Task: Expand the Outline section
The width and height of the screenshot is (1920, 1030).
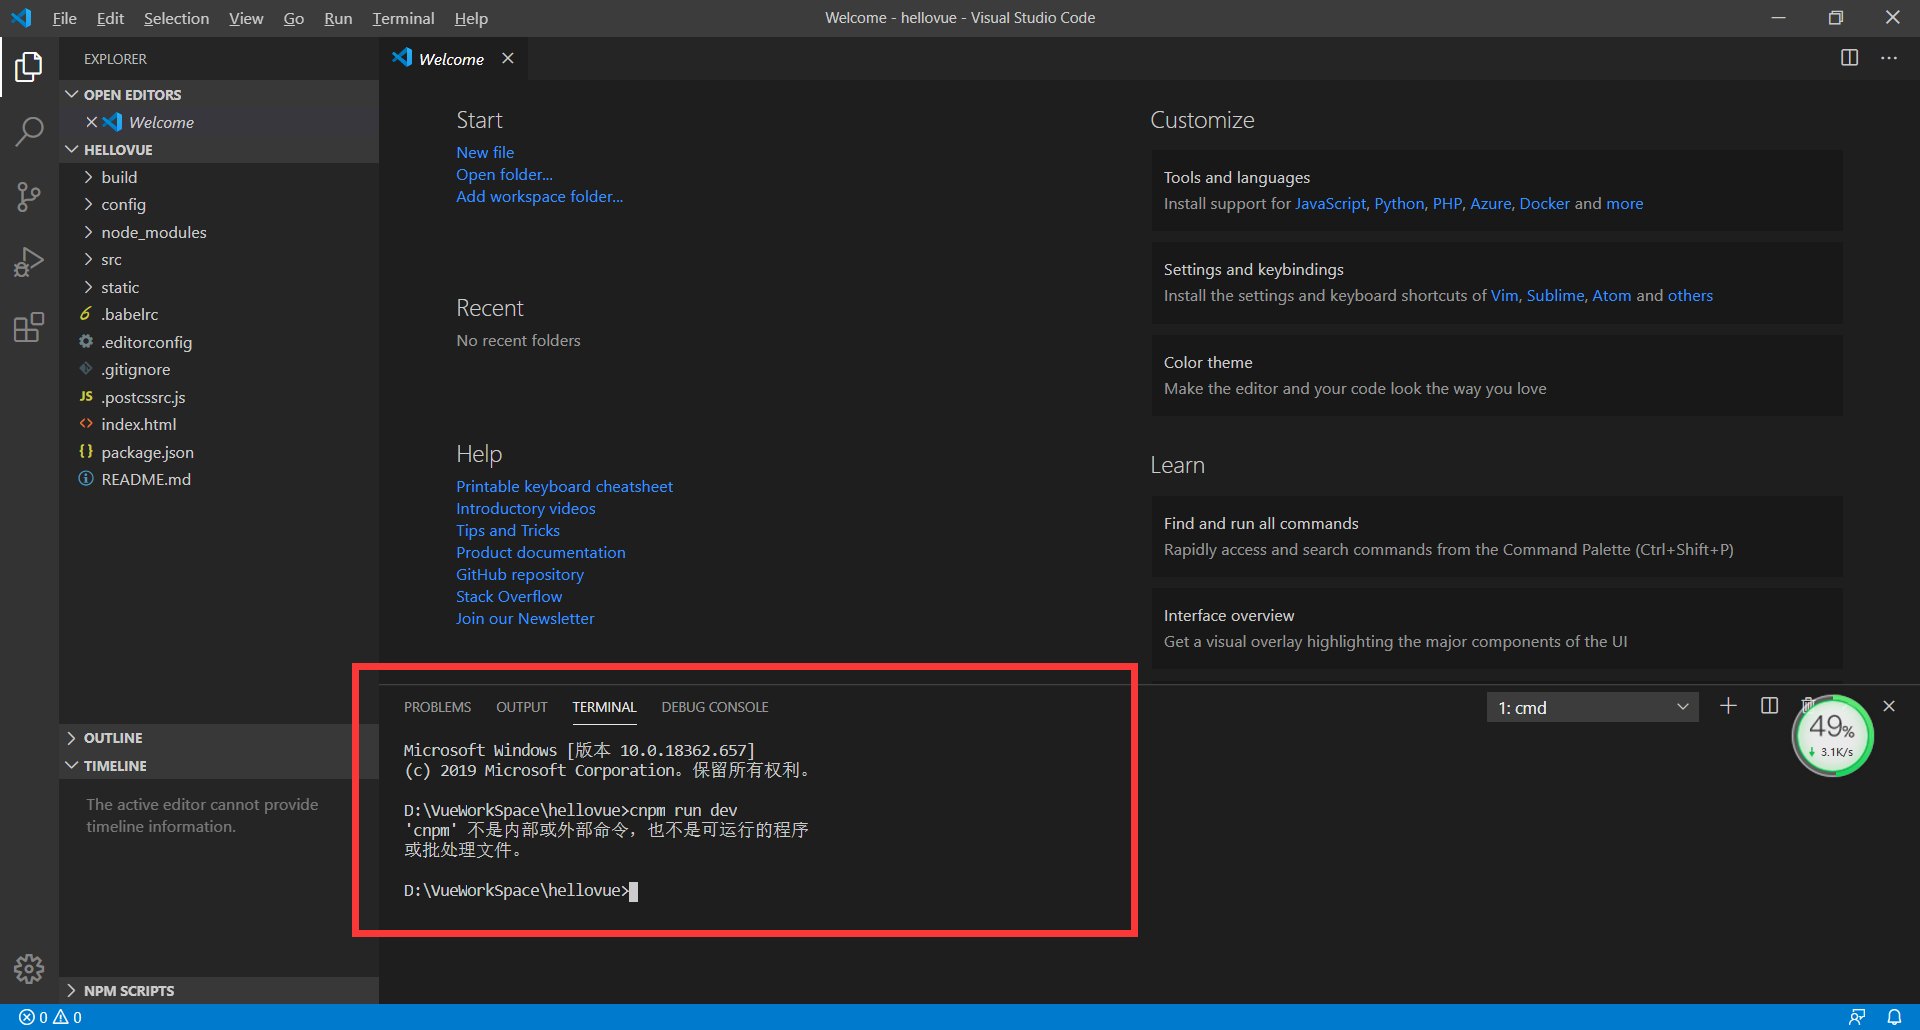Action: click(x=219, y=738)
